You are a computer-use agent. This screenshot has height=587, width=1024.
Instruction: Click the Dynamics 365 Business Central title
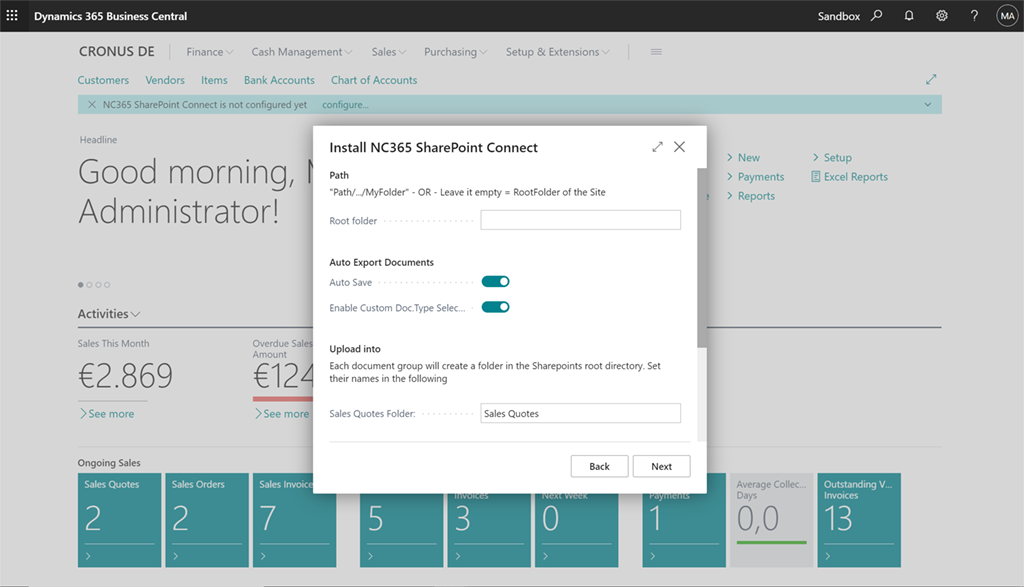click(x=110, y=16)
